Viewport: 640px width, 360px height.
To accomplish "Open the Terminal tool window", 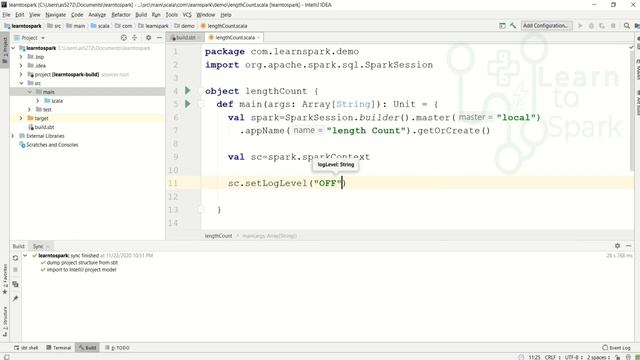I will tap(59, 348).
